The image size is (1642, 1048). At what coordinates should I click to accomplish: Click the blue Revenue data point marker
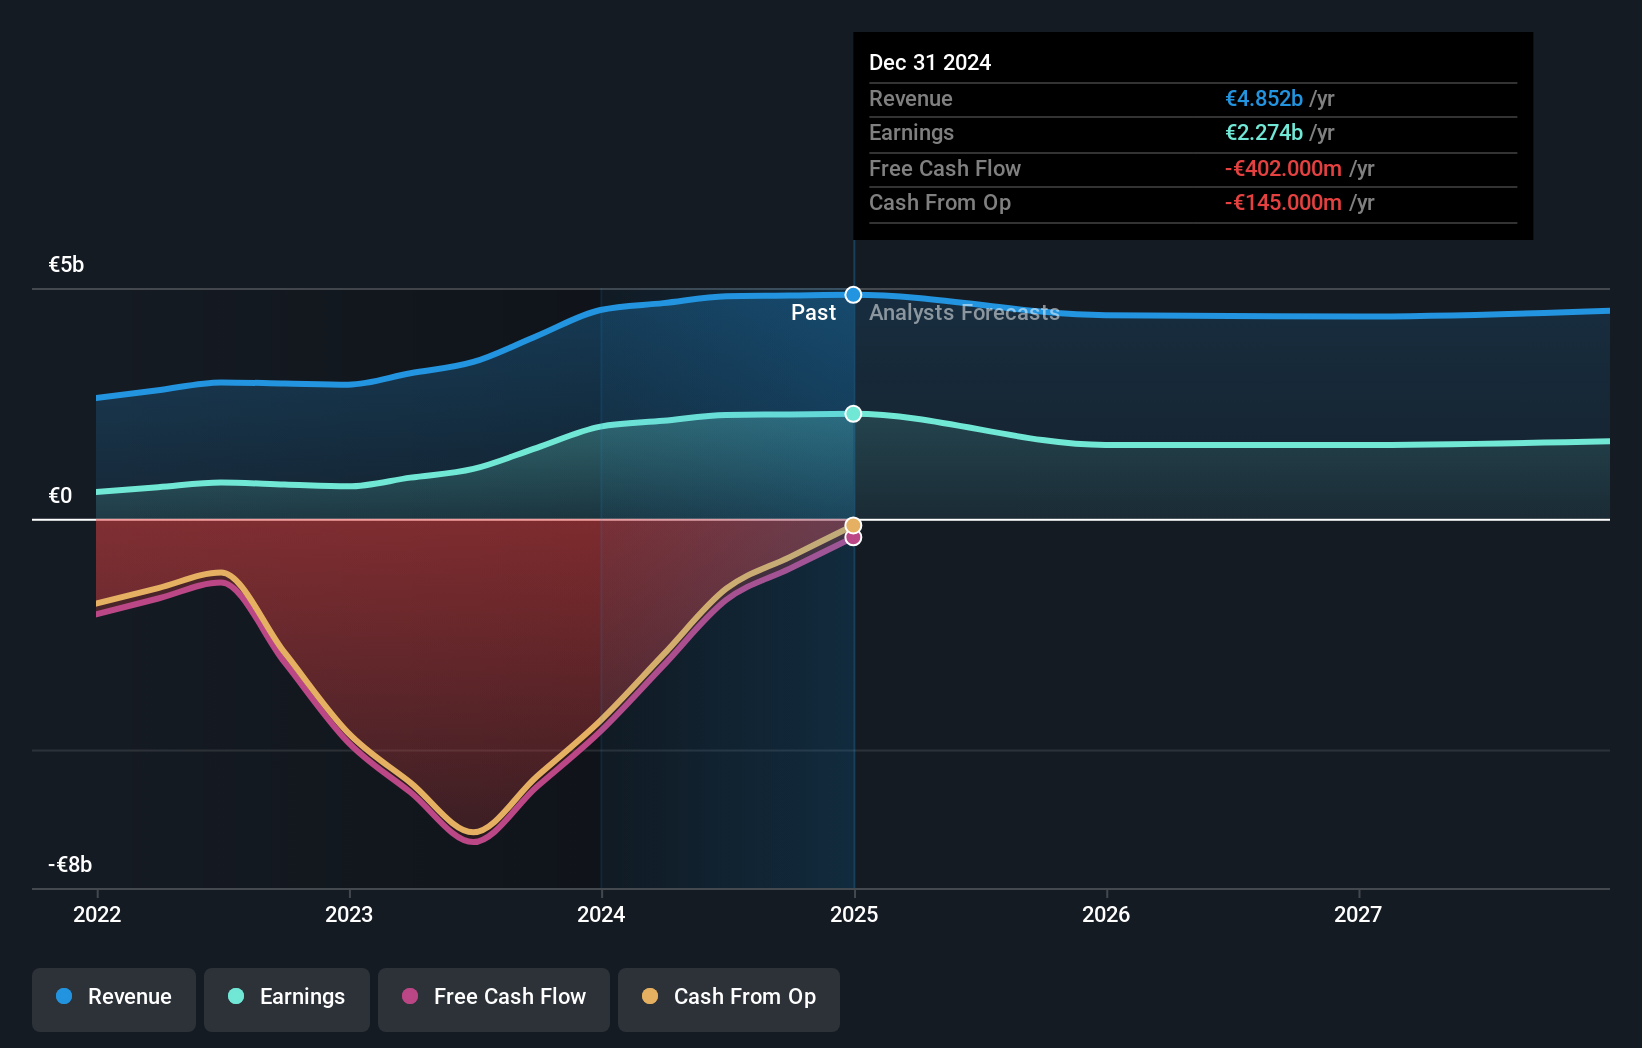click(x=853, y=295)
